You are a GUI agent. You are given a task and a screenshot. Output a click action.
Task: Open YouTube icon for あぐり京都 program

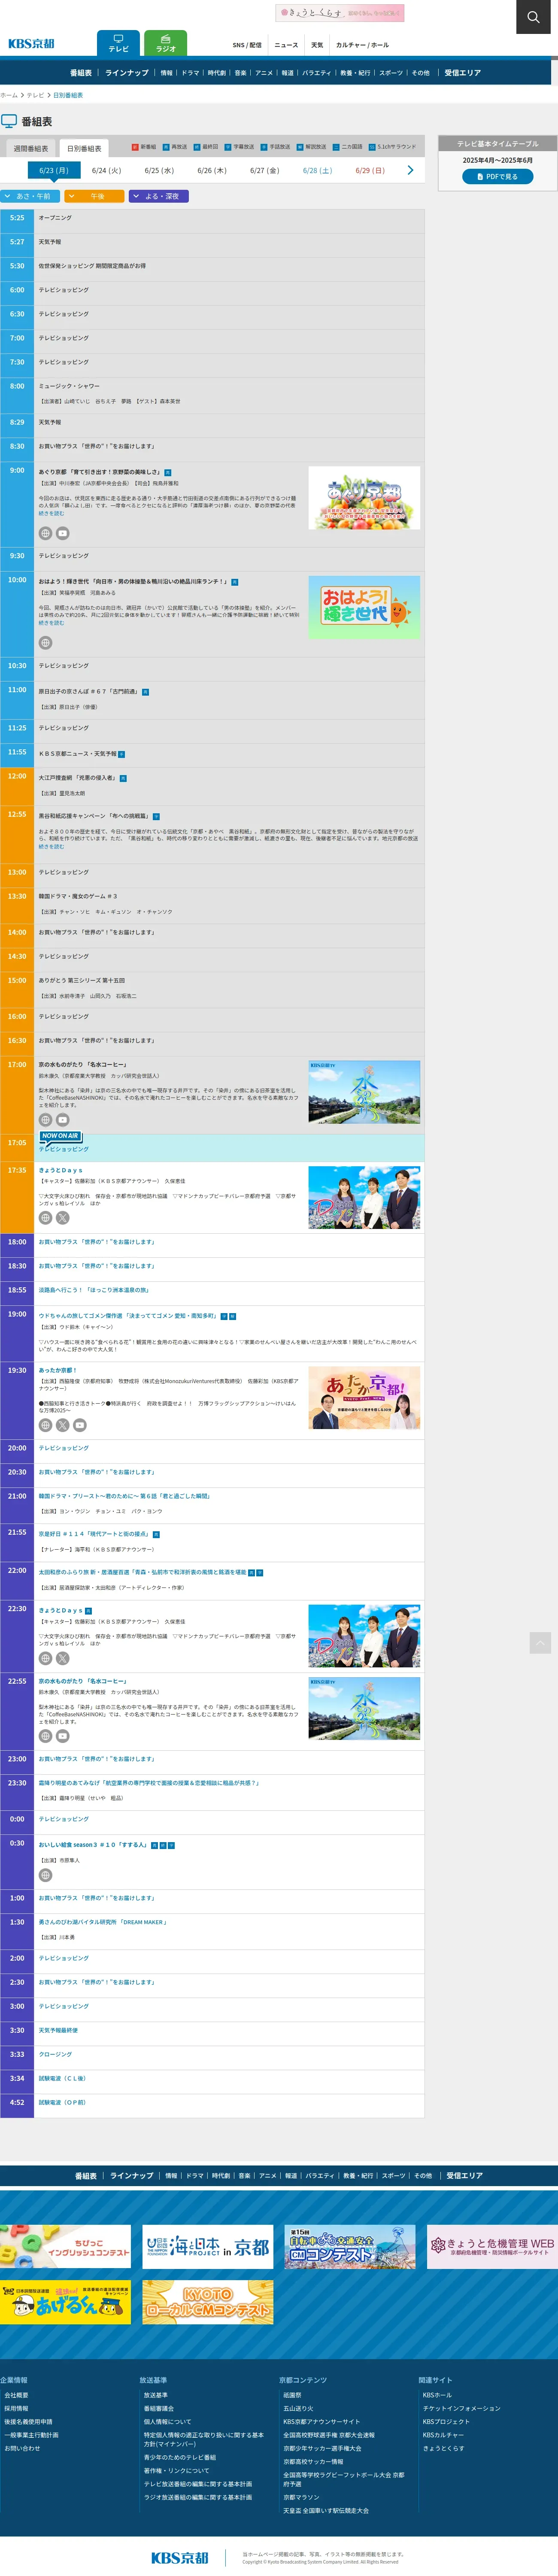pos(62,534)
